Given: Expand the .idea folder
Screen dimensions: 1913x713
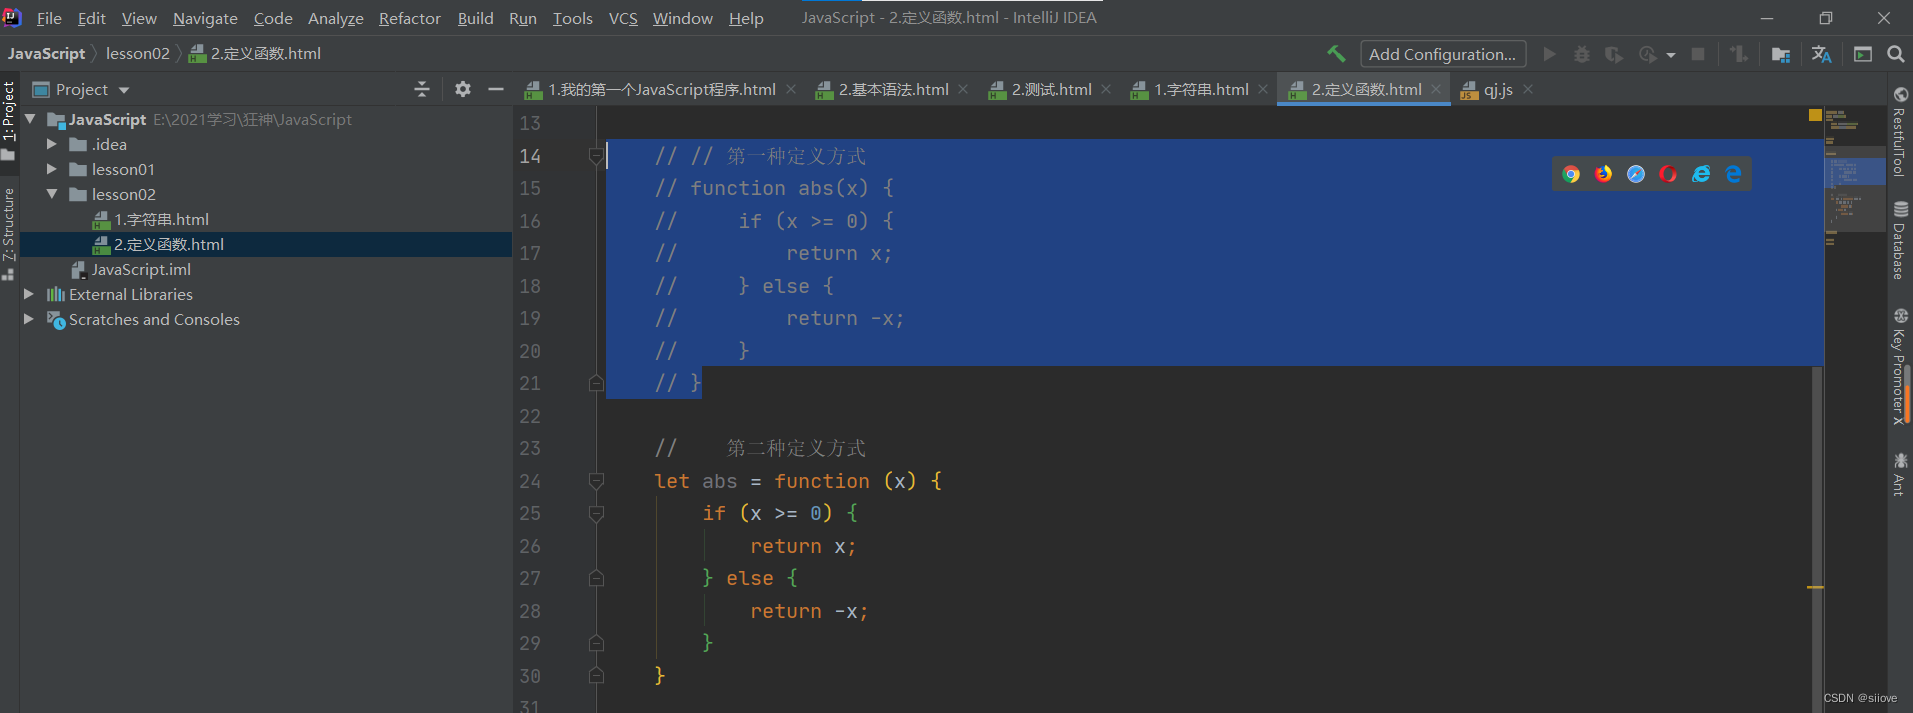Looking at the screenshot, I should pos(51,144).
